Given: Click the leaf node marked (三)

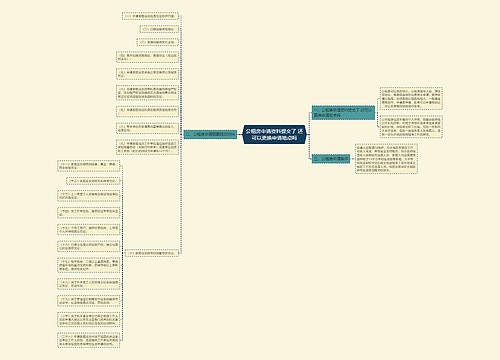Looking at the screenshot, I should (158, 42).
